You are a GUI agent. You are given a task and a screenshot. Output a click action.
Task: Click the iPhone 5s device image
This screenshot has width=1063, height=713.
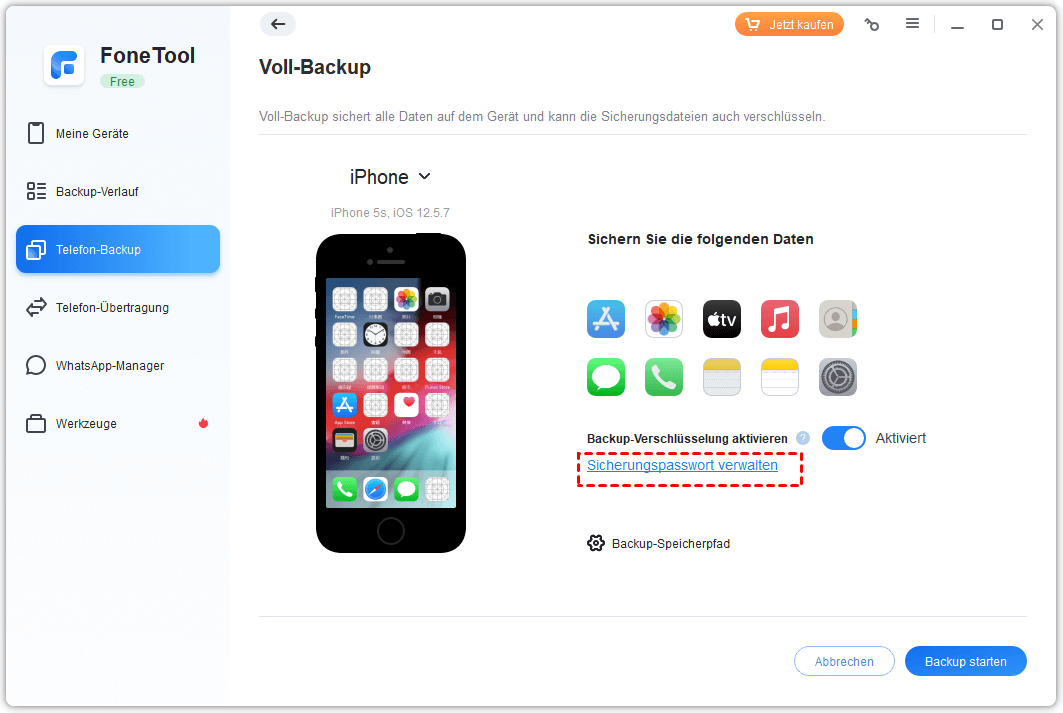click(x=390, y=393)
